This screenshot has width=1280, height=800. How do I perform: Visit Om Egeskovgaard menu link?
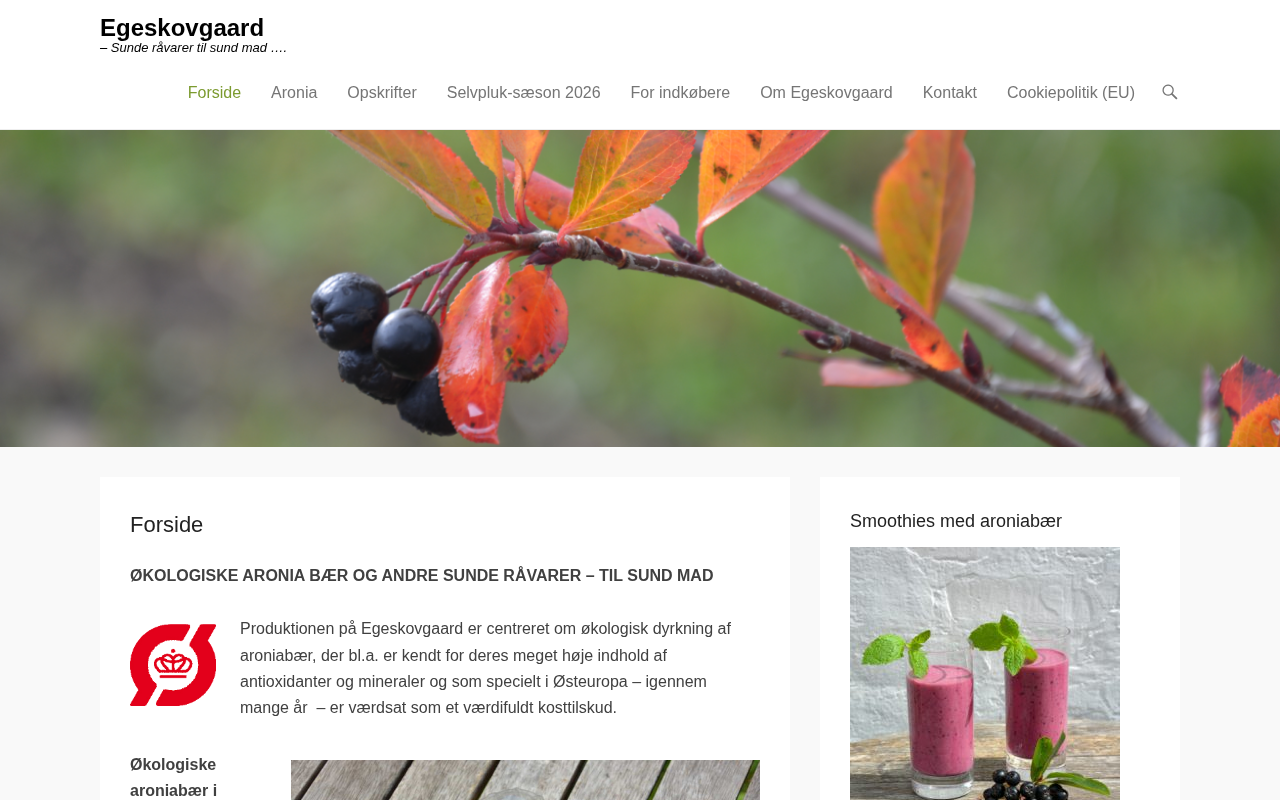826,93
